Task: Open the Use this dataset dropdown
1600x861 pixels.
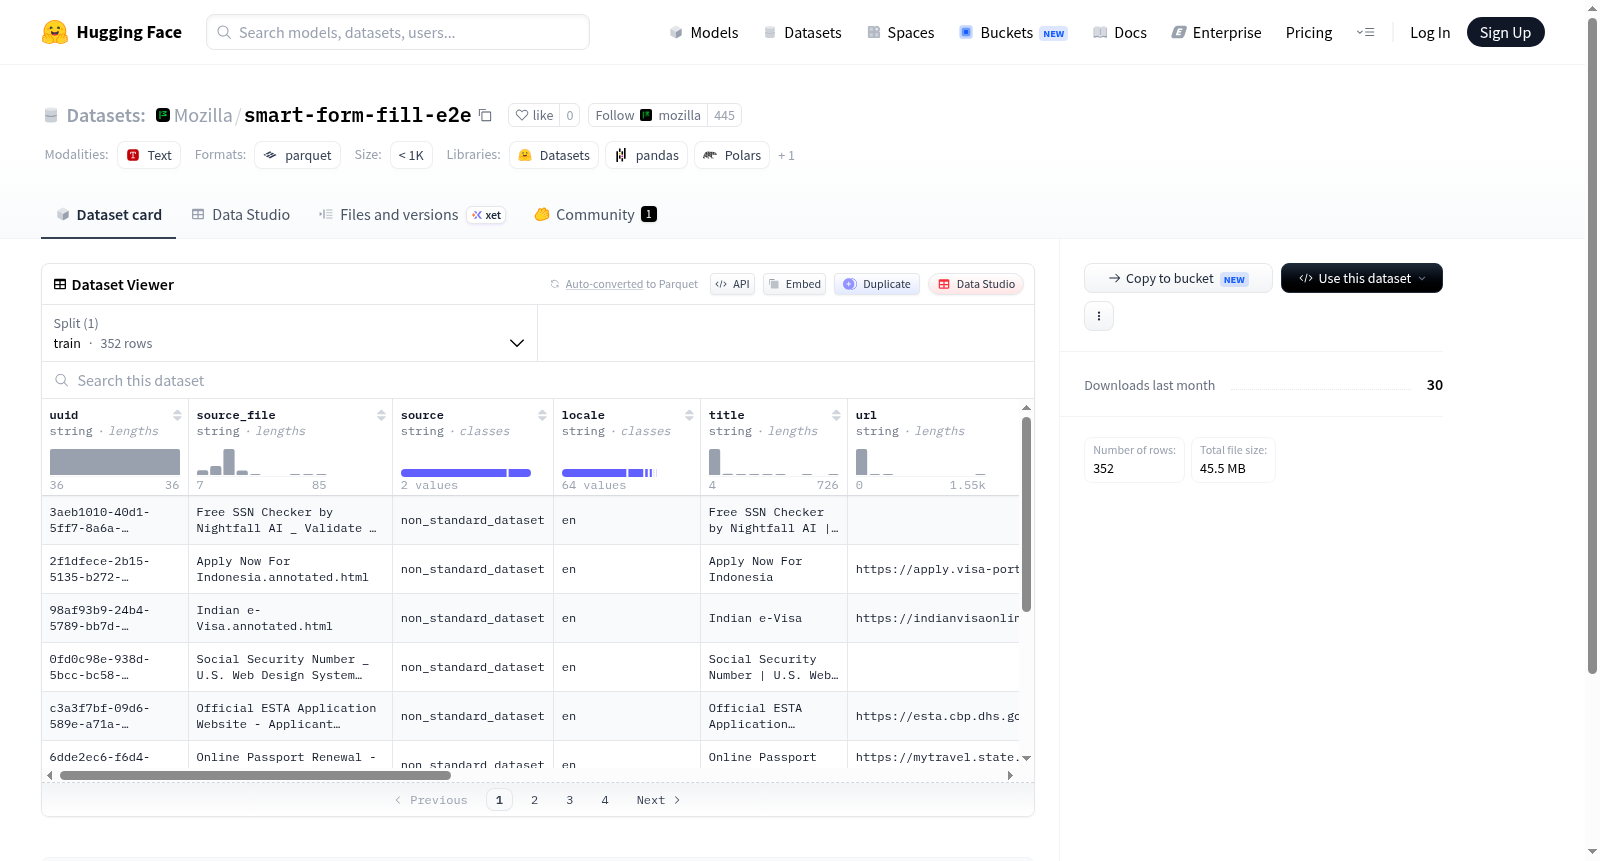Action: (1361, 278)
